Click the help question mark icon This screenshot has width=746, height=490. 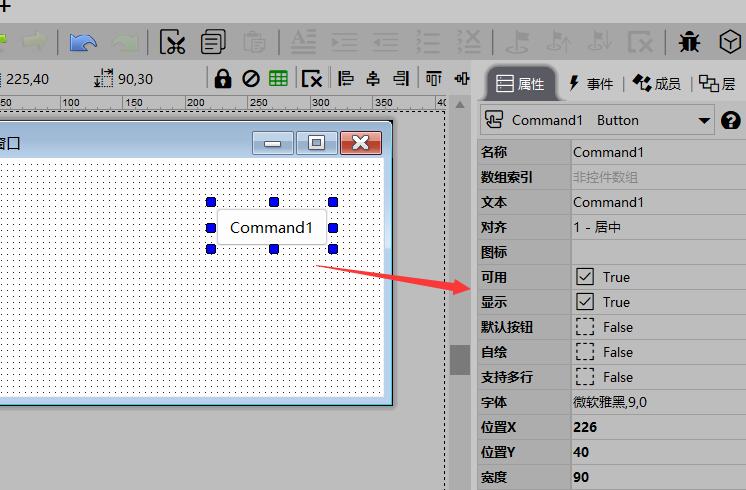click(731, 120)
